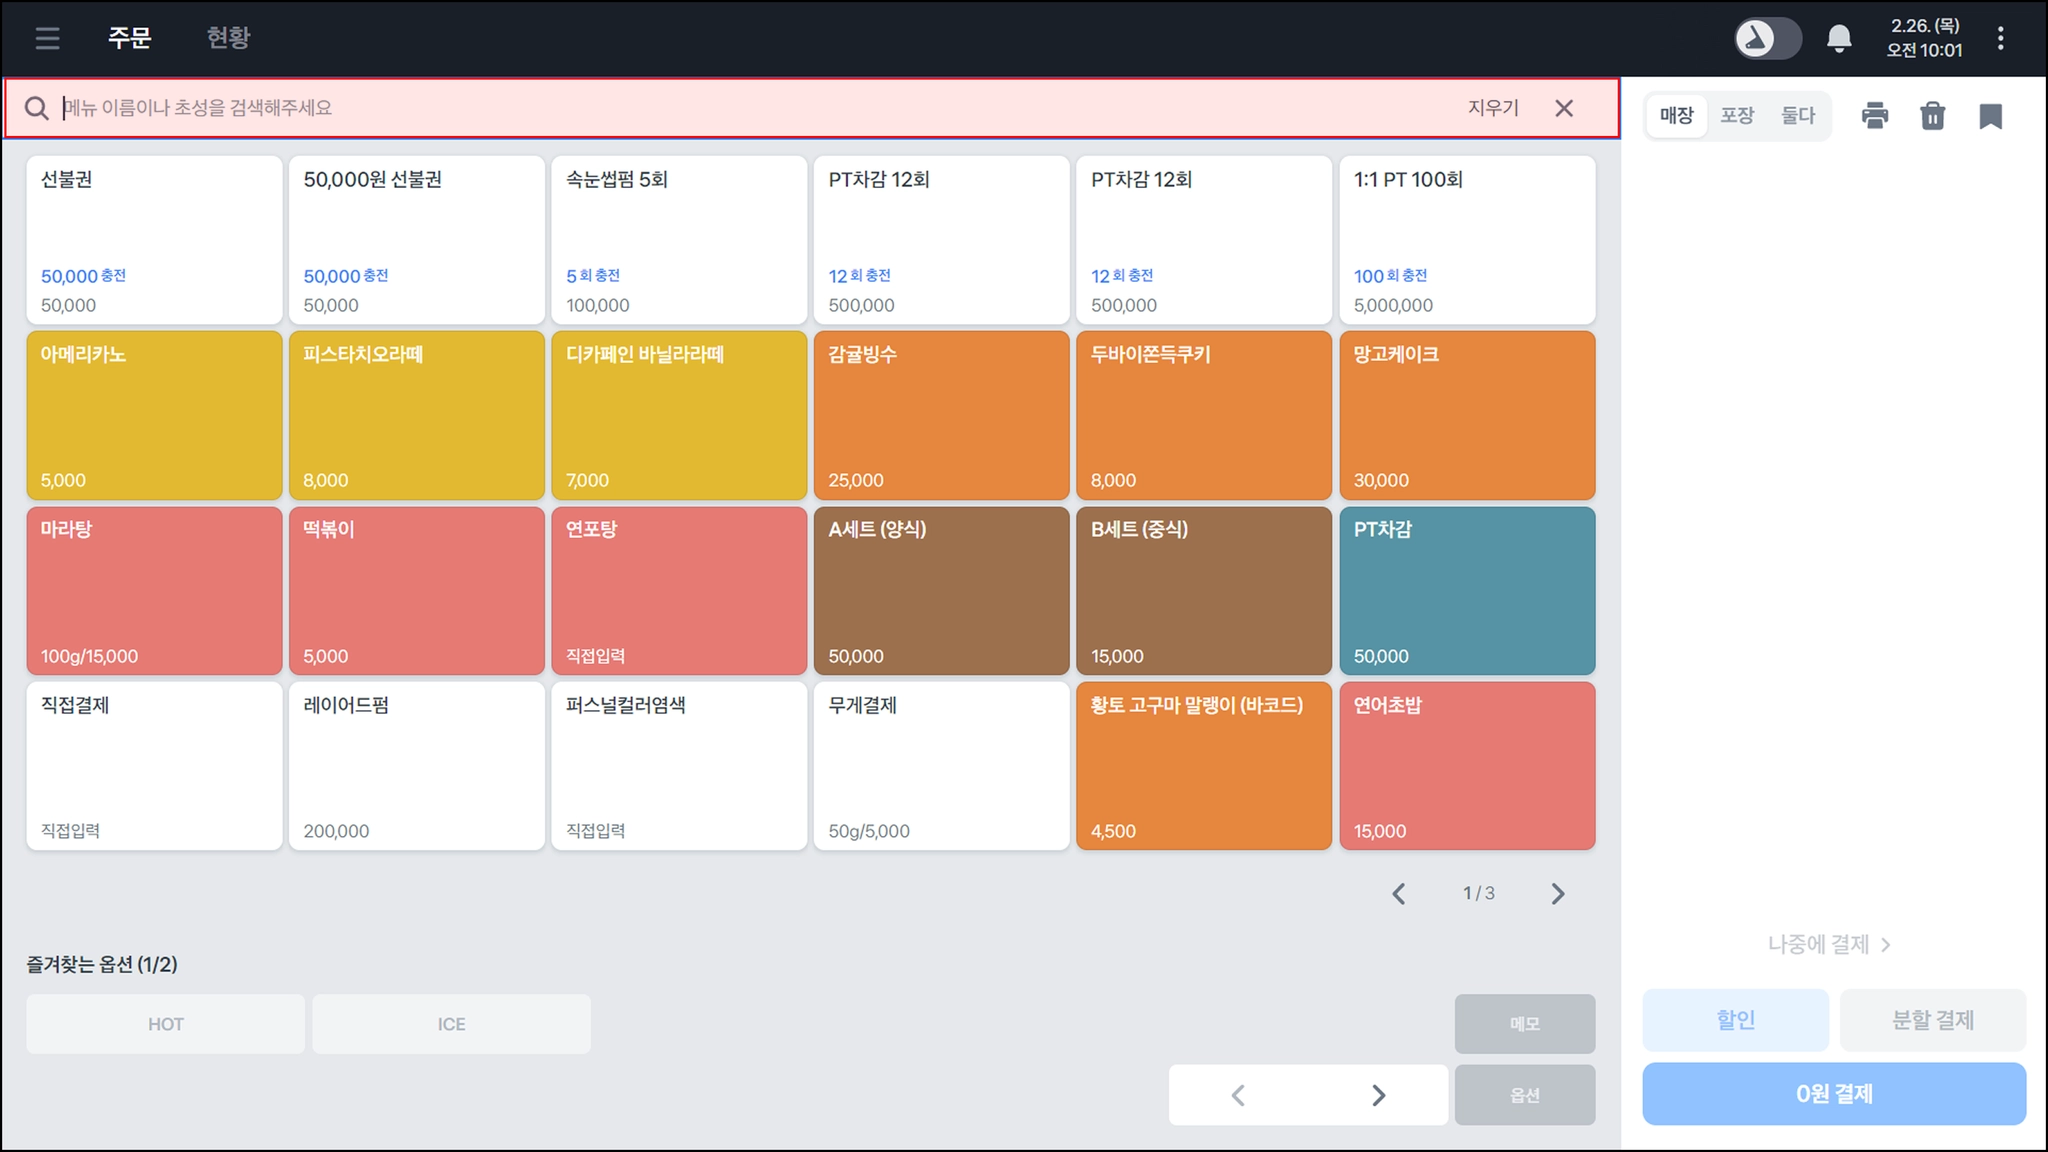Select the 매장 order type
The image size is (2048, 1152).
1676,116
